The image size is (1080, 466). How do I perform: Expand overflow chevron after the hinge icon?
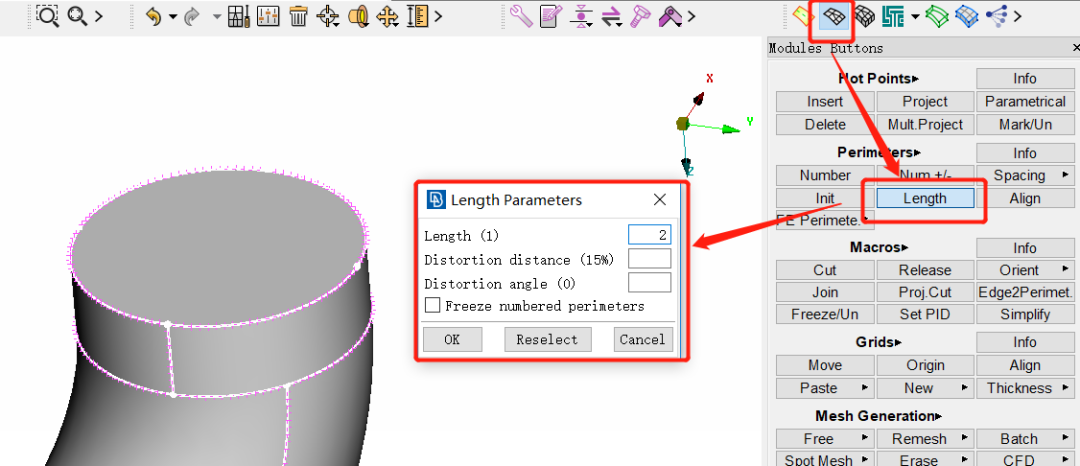(692, 16)
